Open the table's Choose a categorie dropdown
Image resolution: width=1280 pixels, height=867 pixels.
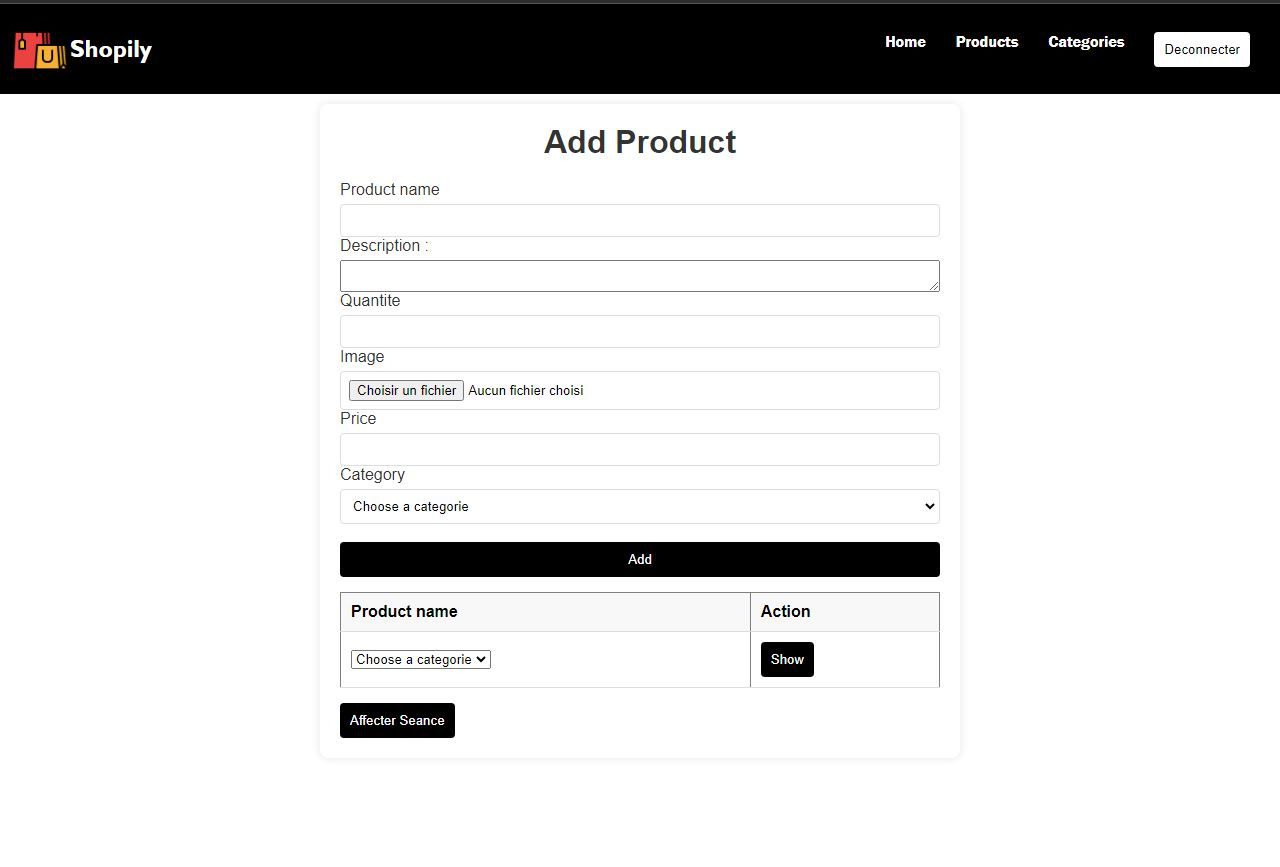tap(420, 660)
